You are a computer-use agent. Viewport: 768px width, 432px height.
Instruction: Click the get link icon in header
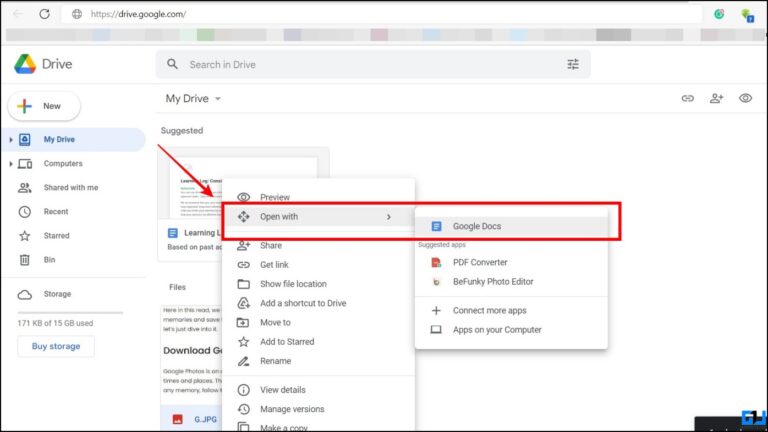coord(688,98)
